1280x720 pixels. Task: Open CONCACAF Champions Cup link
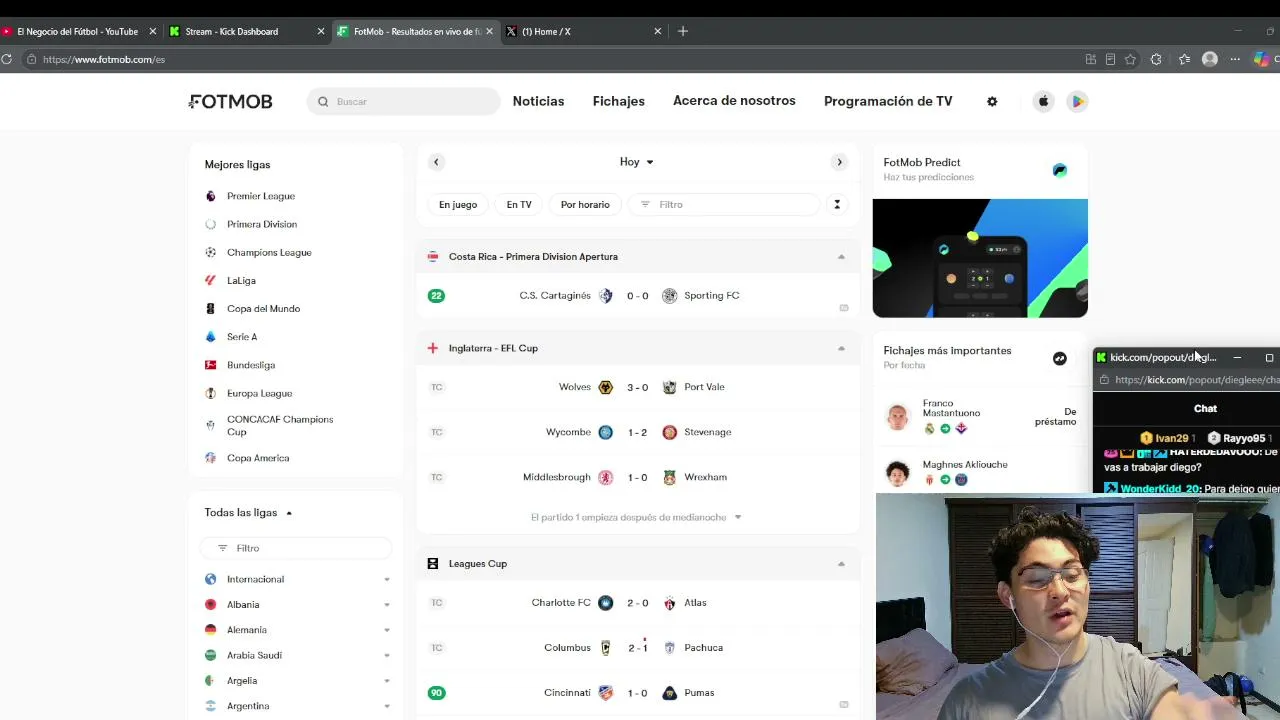click(279, 425)
